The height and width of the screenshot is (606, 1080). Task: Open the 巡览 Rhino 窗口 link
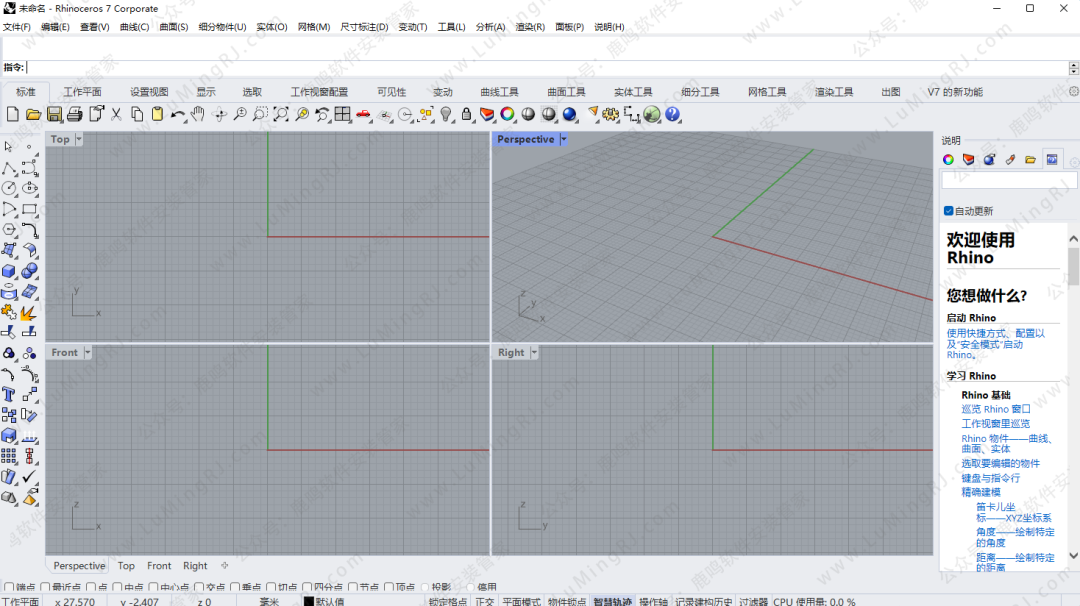995,409
